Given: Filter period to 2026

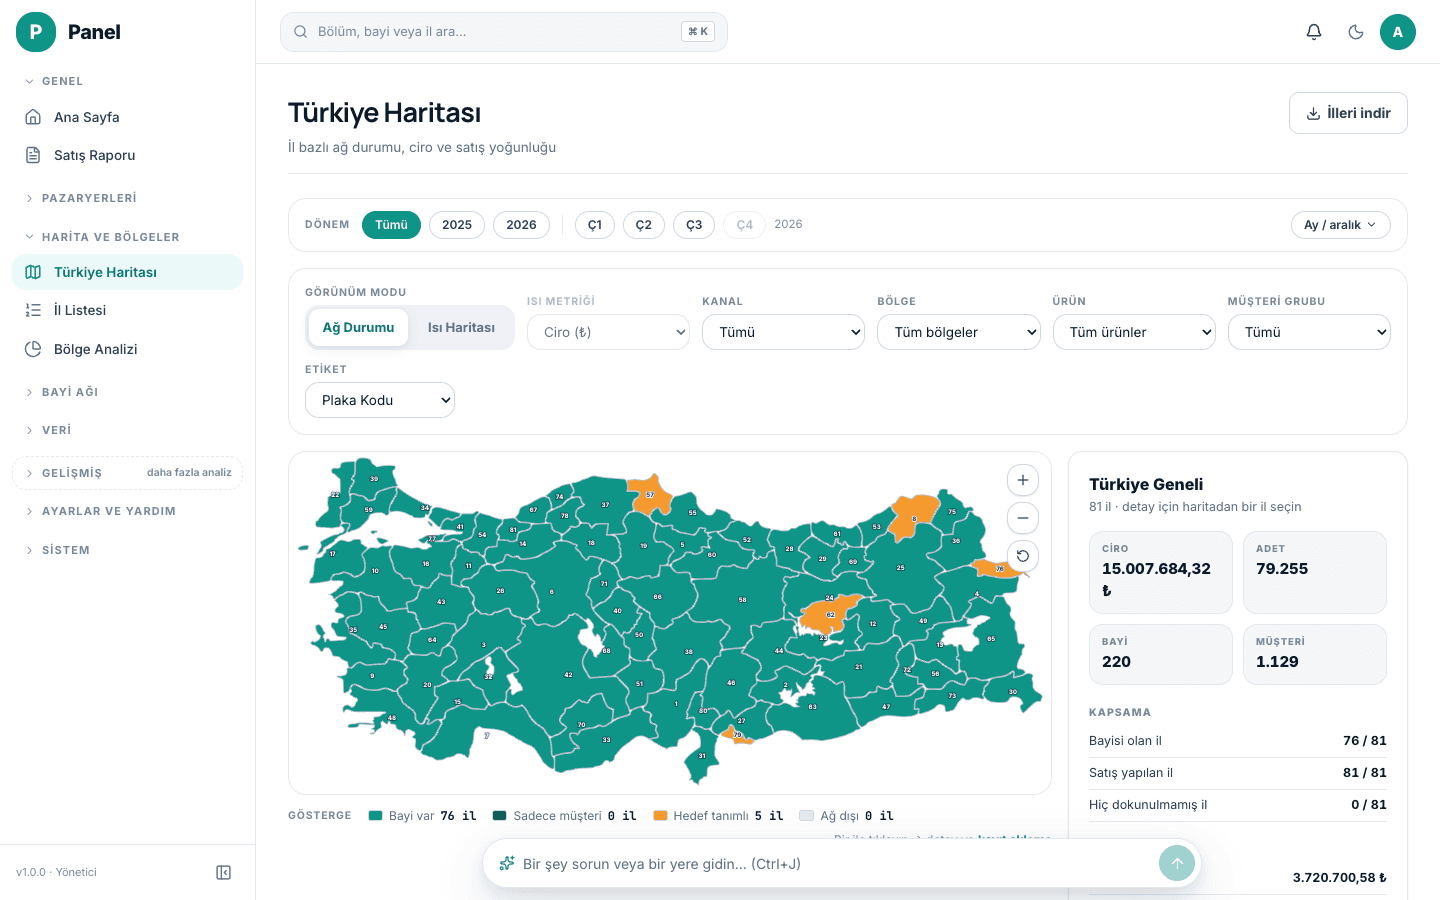Looking at the screenshot, I should click(521, 225).
